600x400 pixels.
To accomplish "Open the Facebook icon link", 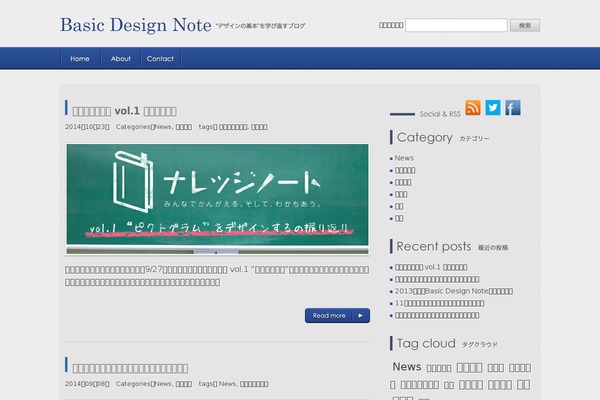I will pyautogui.click(x=513, y=108).
